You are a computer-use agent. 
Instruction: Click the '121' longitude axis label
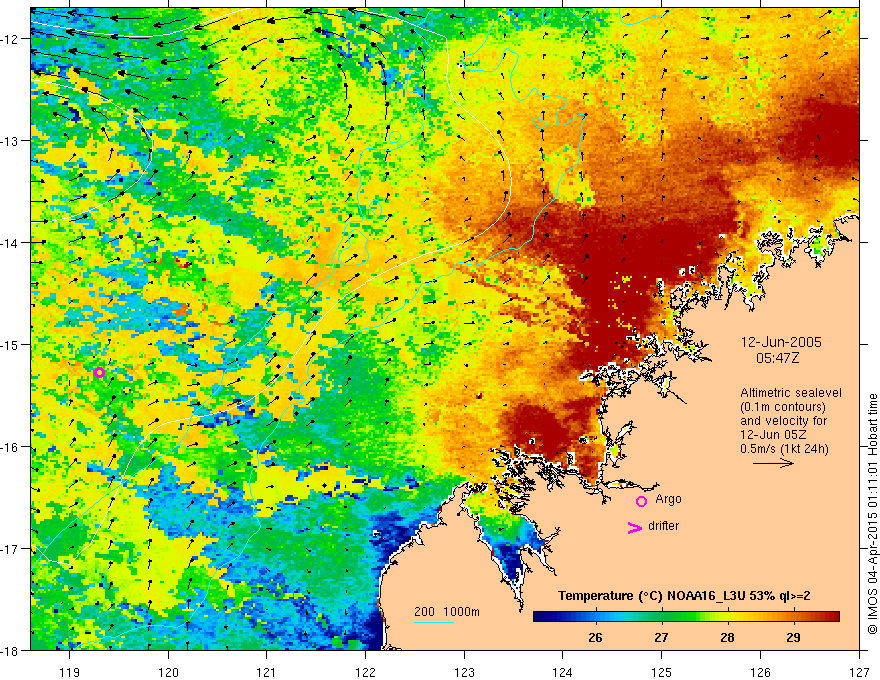(x=267, y=673)
